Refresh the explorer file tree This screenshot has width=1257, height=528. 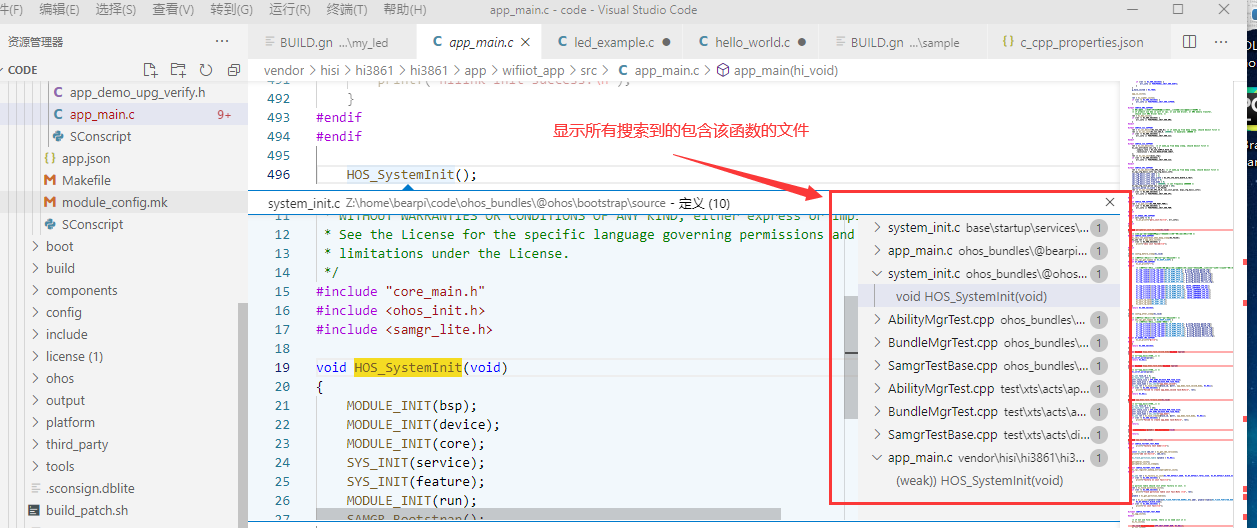click(x=206, y=70)
